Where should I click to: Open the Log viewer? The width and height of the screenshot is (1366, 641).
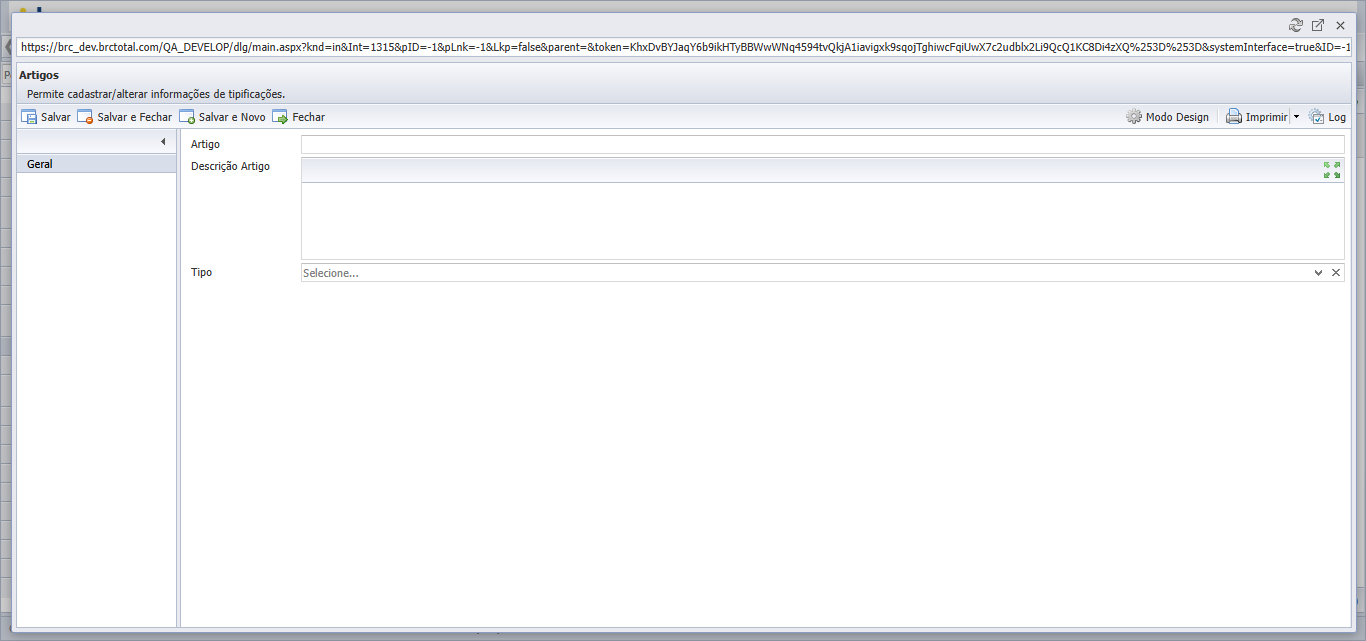1327,117
